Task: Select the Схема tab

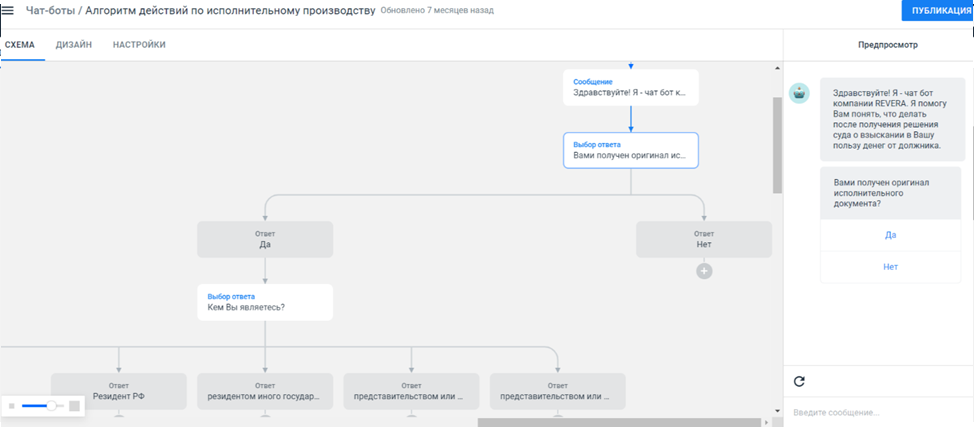Action: coord(20,45)
